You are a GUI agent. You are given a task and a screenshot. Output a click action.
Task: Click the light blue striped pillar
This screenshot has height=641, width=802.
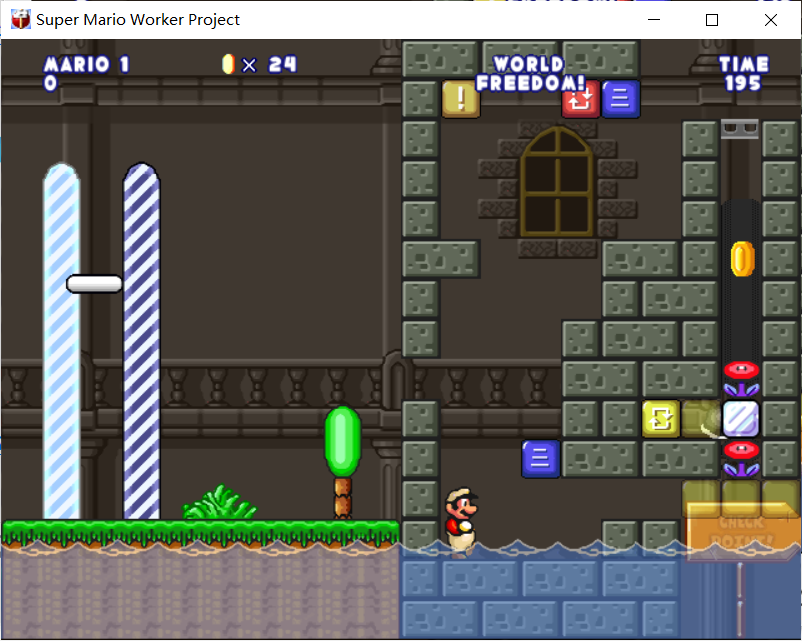pyautogui.click(x=61, y=341)
